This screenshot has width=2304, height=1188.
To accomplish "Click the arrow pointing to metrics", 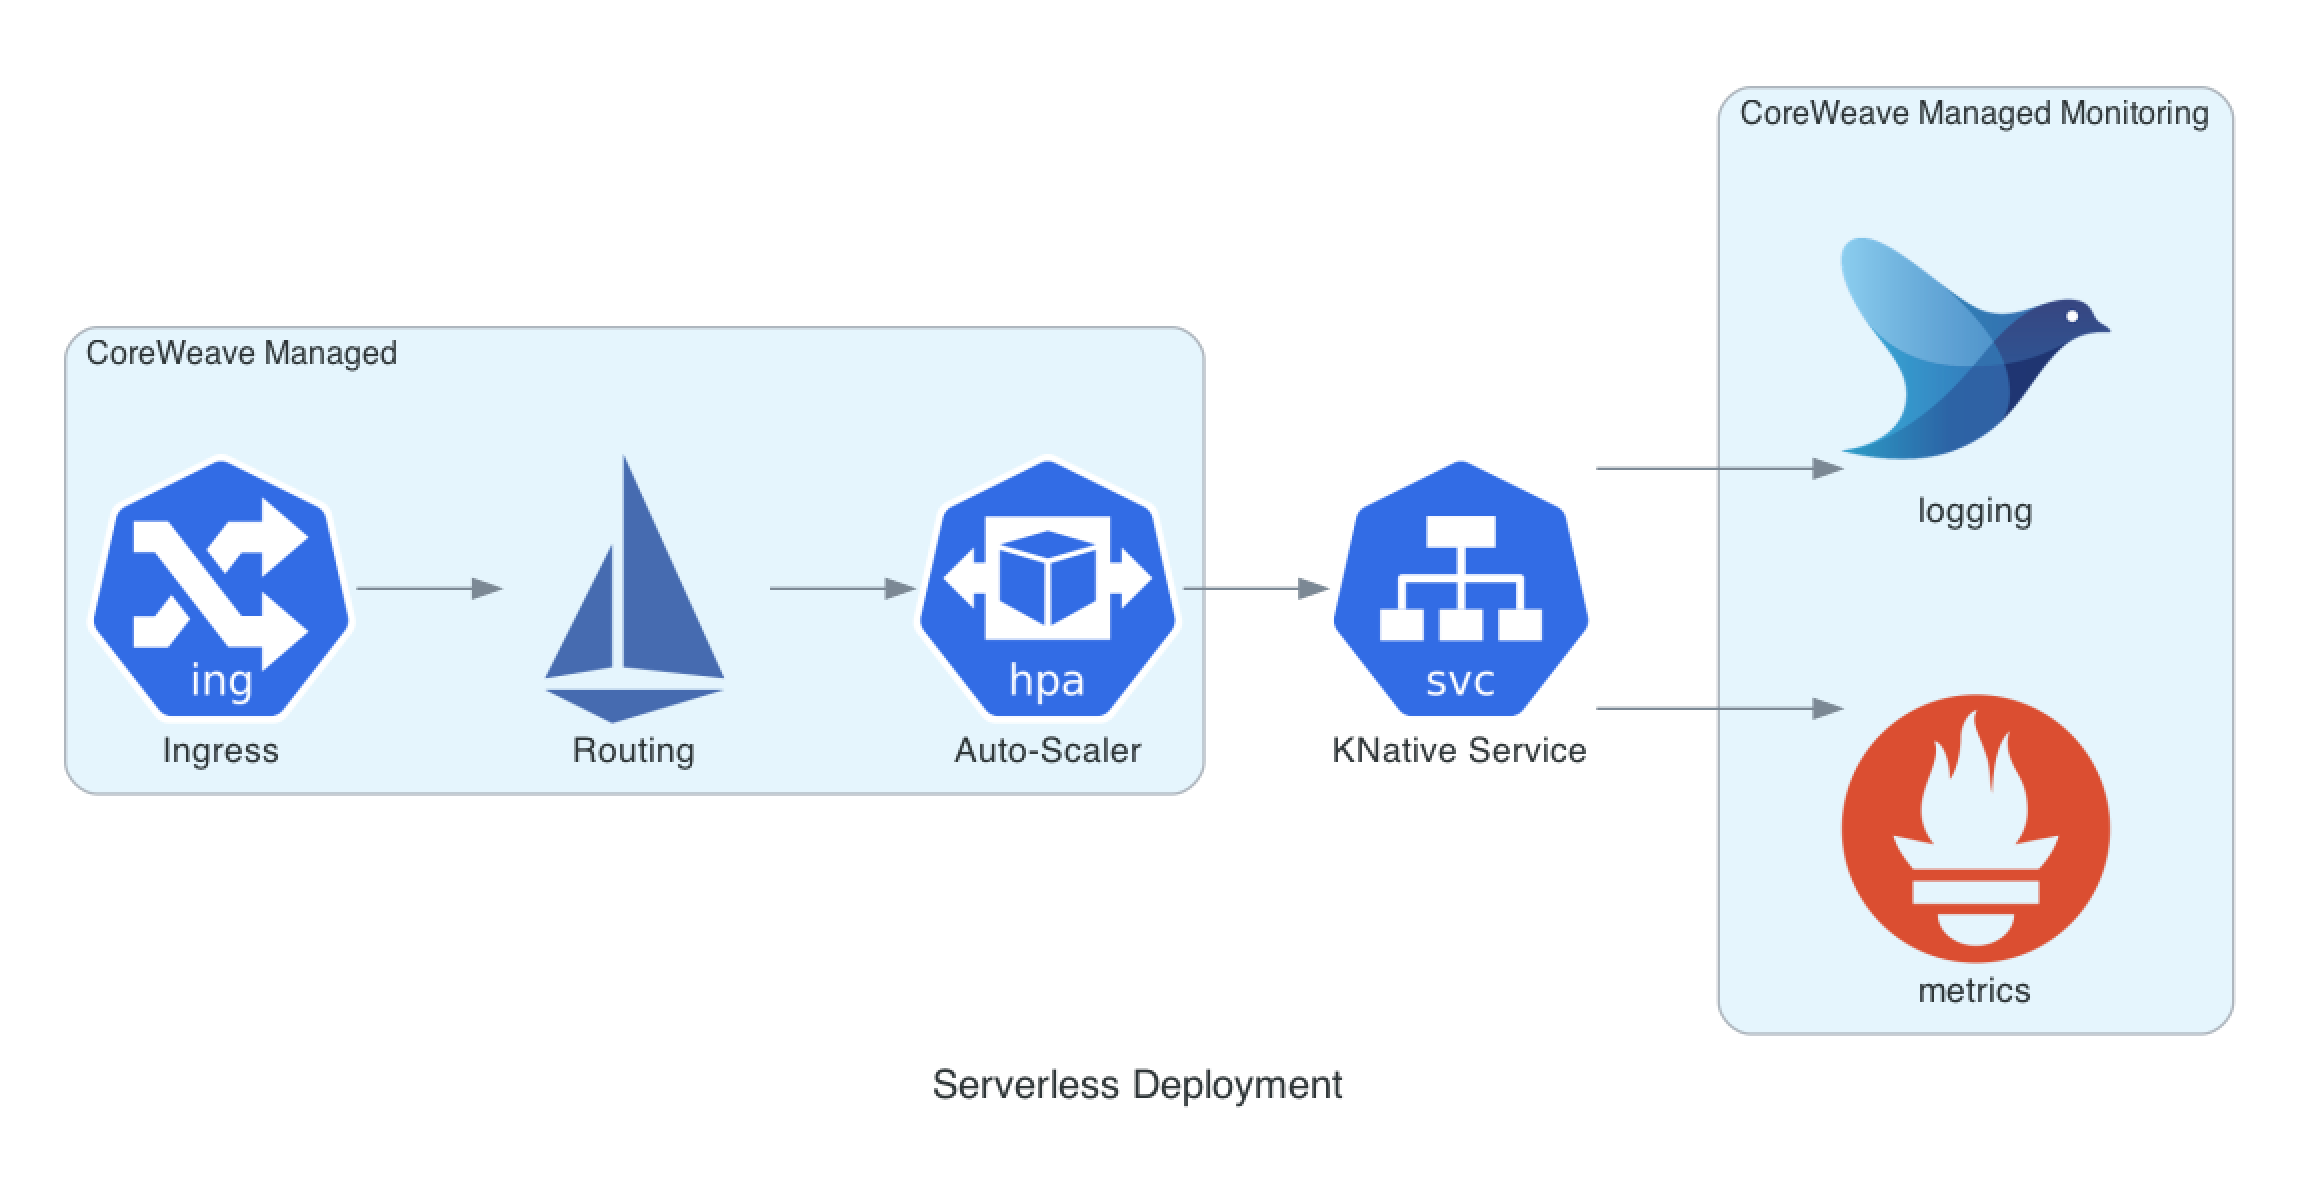I will click(1718, 709).
